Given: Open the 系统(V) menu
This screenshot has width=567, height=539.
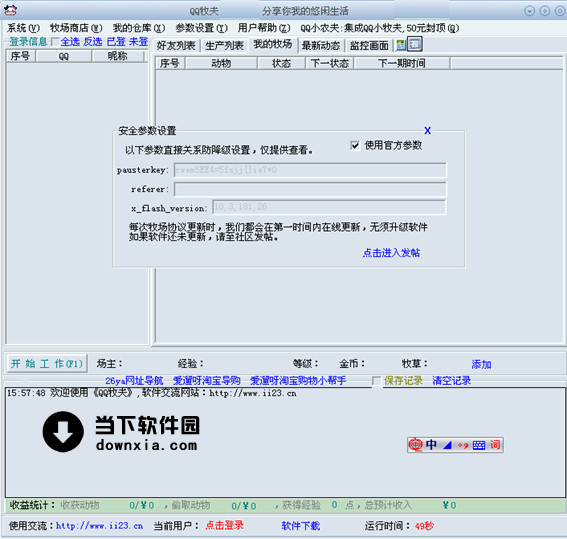Looking at the screenshot, I should [x=23, y=28].
